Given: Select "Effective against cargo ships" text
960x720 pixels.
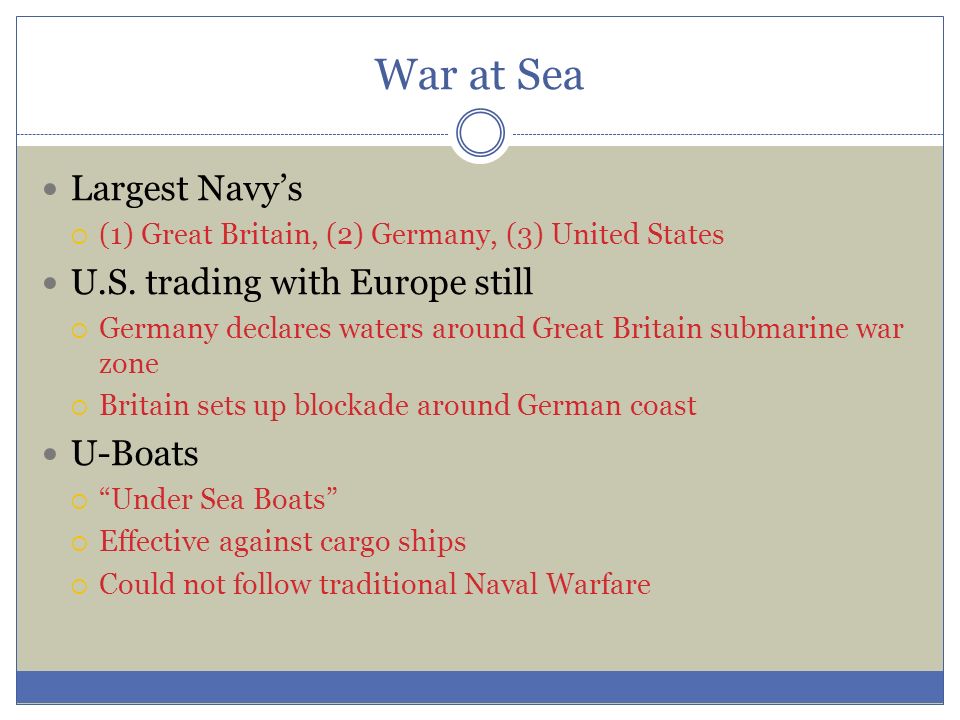Looking at the screenshot, I should click(x=283, y=542).
